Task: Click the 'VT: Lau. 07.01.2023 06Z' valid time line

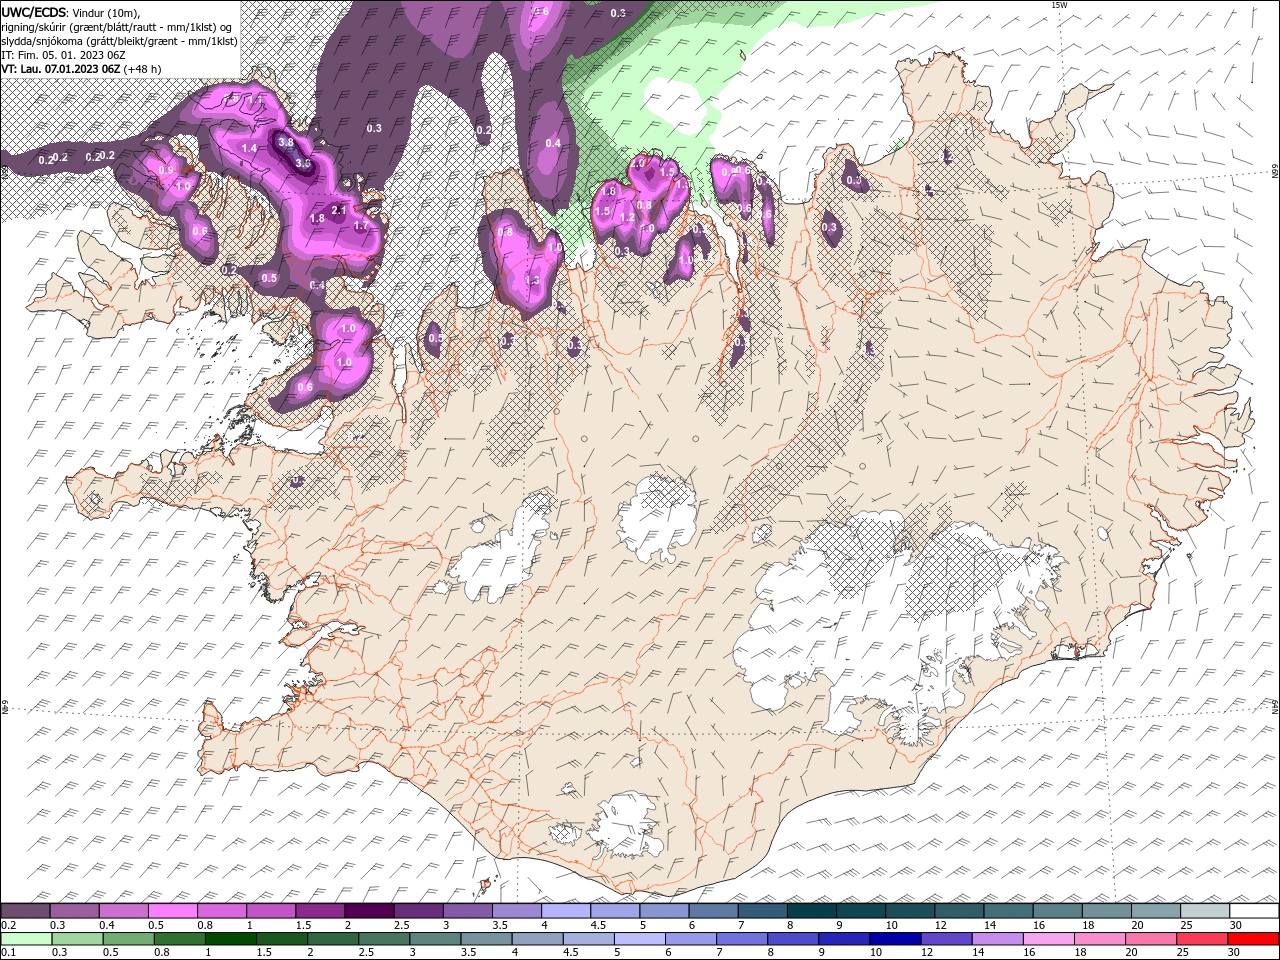Action: coord(61,69)
